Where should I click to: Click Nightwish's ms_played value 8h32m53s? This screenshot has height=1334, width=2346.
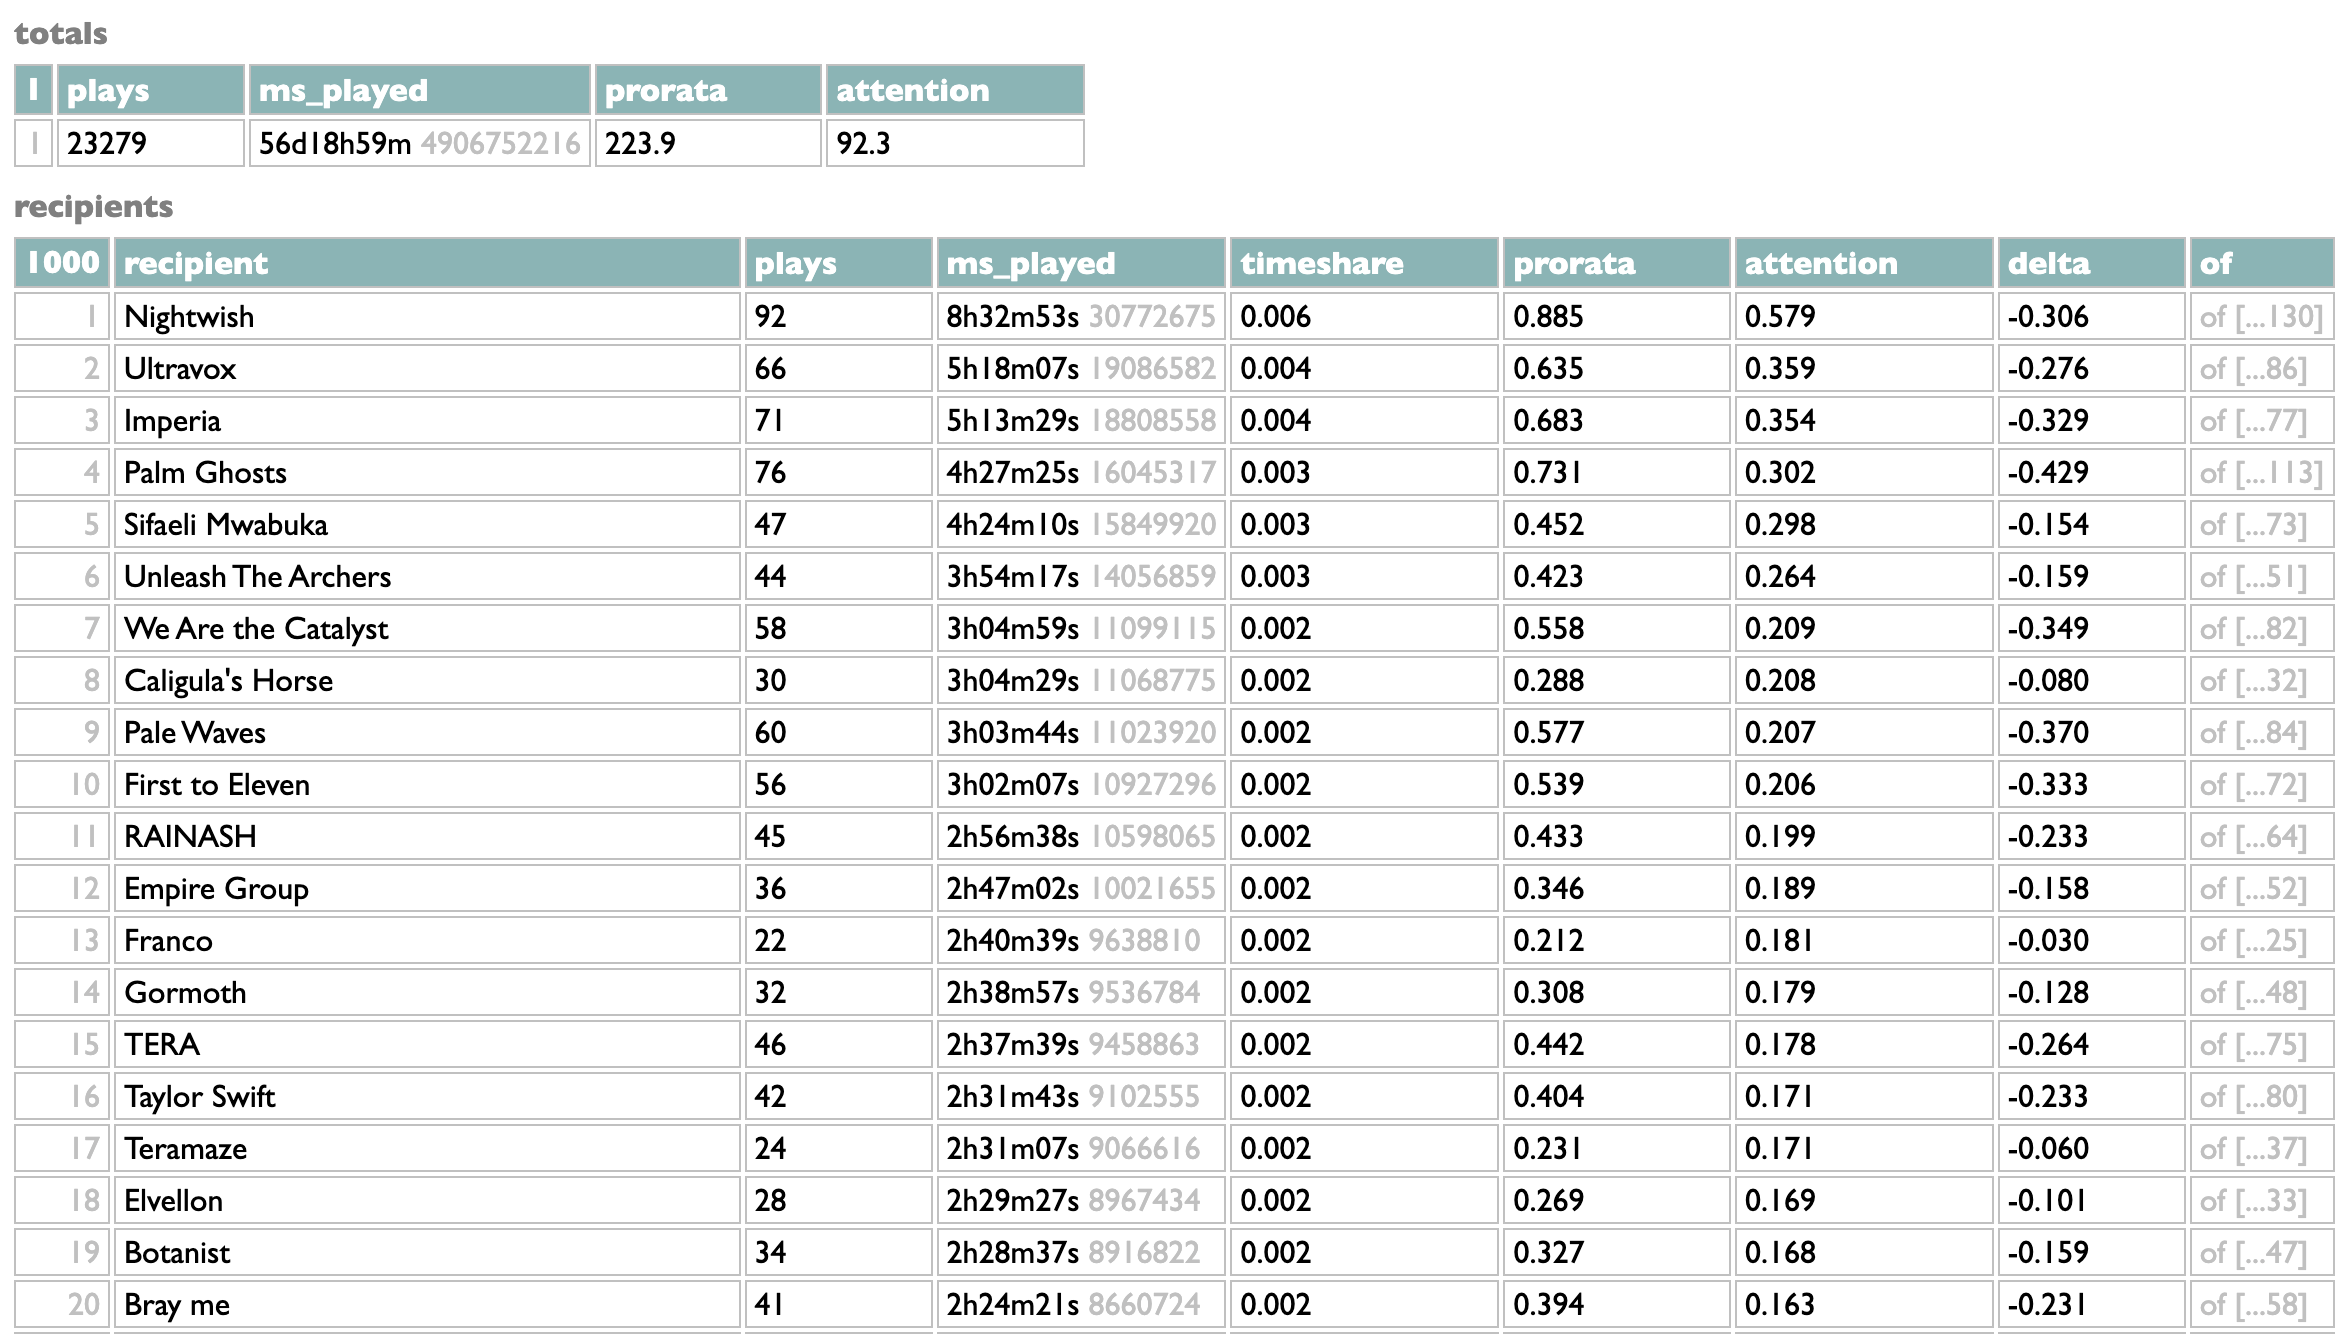click(1012, 317)
